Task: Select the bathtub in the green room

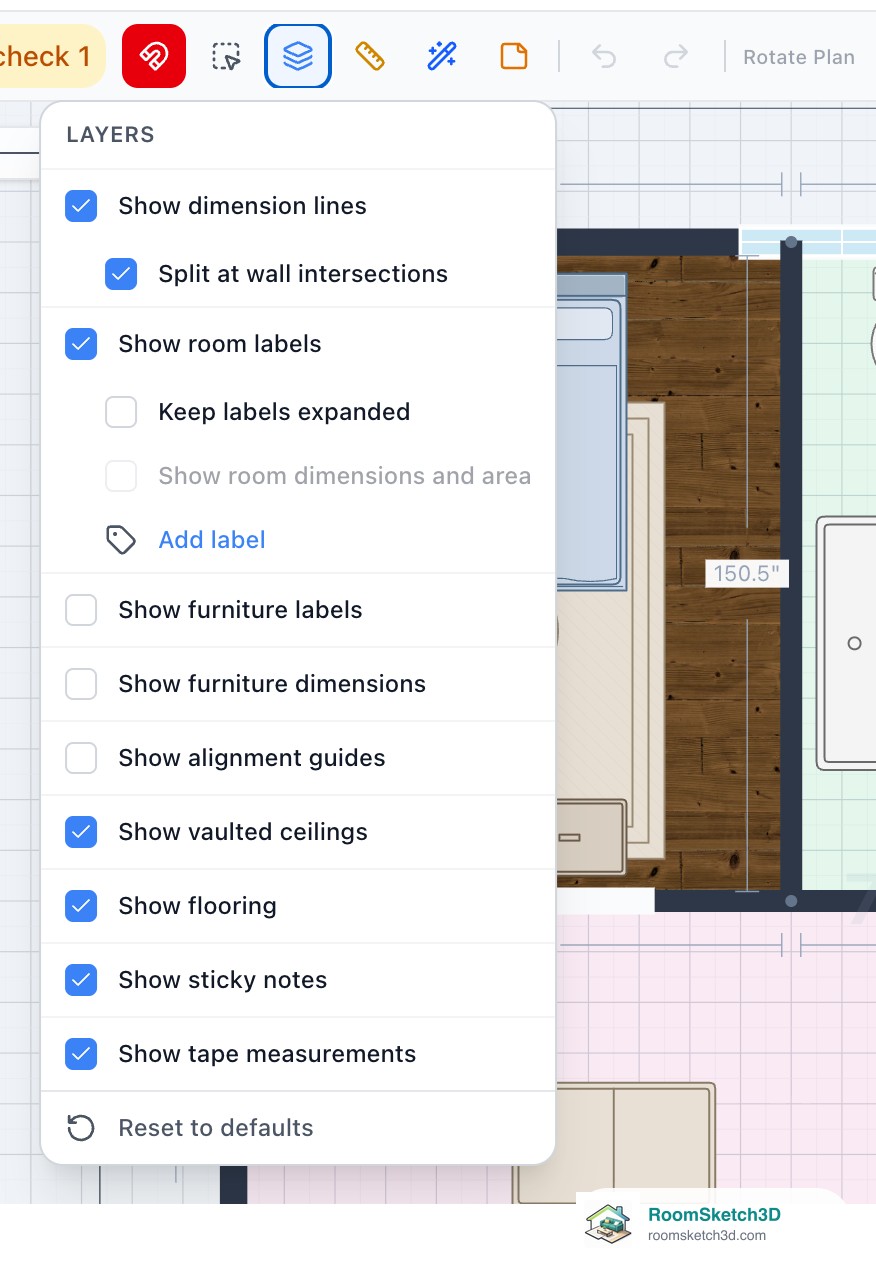Action: click(846, 643)
